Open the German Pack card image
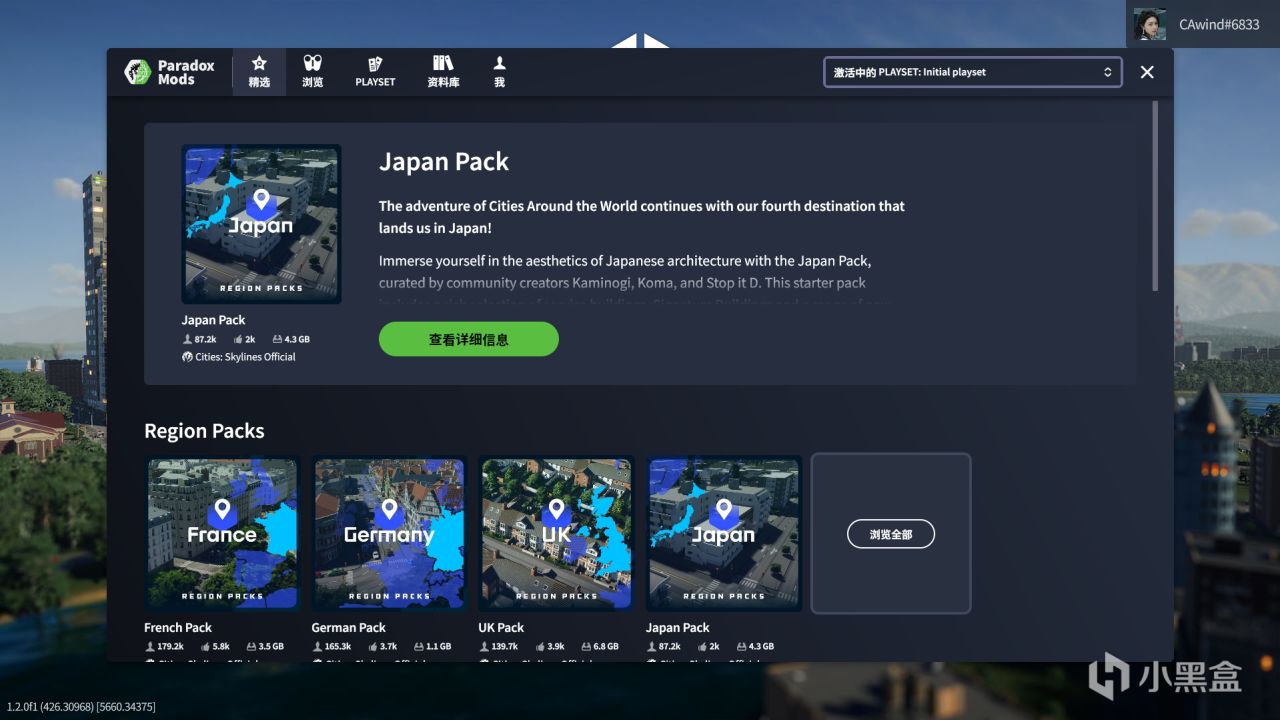This screenshot has width=1280, height=720. point(389,533)
